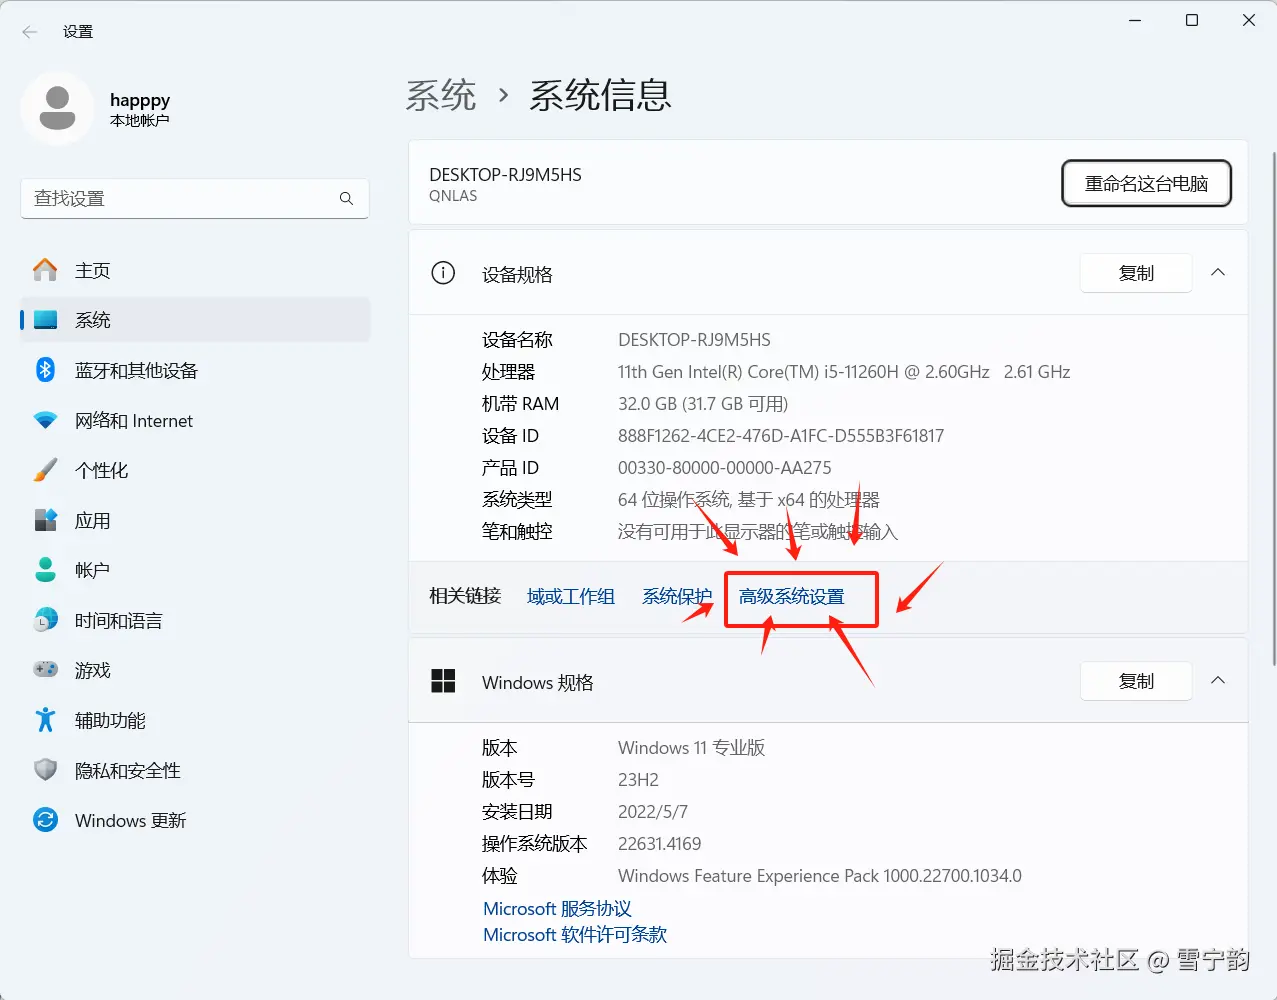Click the back arrow icon in the title bar
1277x1000 pixels.
(30, 32)
